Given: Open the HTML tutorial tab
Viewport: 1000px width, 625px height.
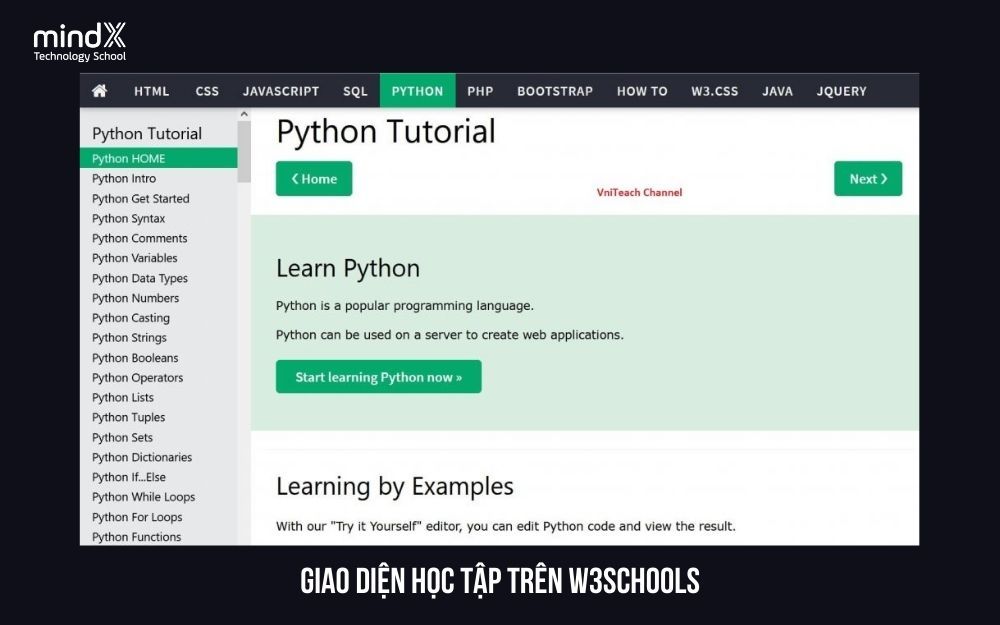Looking at the screenshot, I should [x=152, y=91].
